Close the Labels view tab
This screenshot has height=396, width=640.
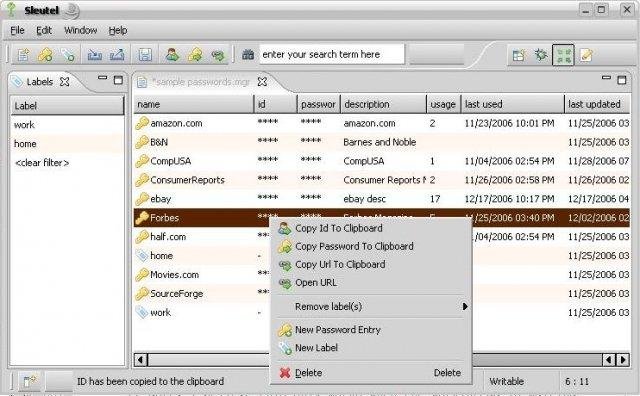click(64, 82)
